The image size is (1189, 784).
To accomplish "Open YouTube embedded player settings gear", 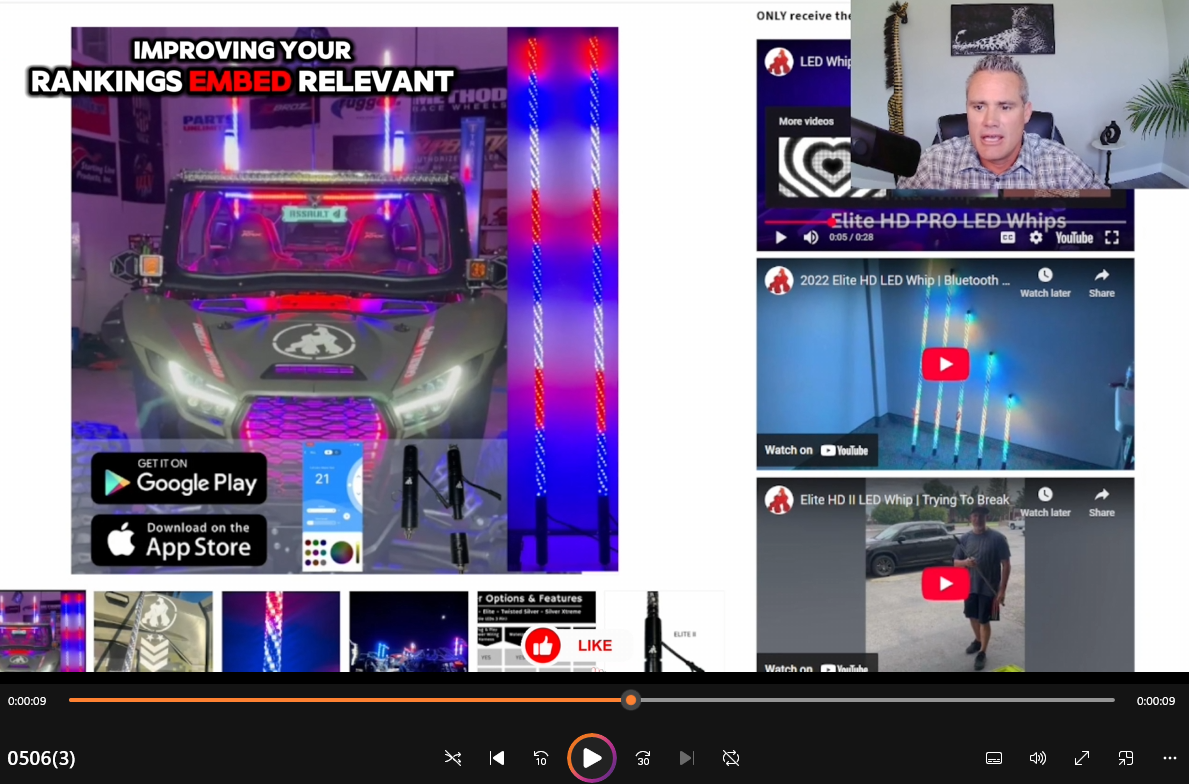I will [1036, 237].
